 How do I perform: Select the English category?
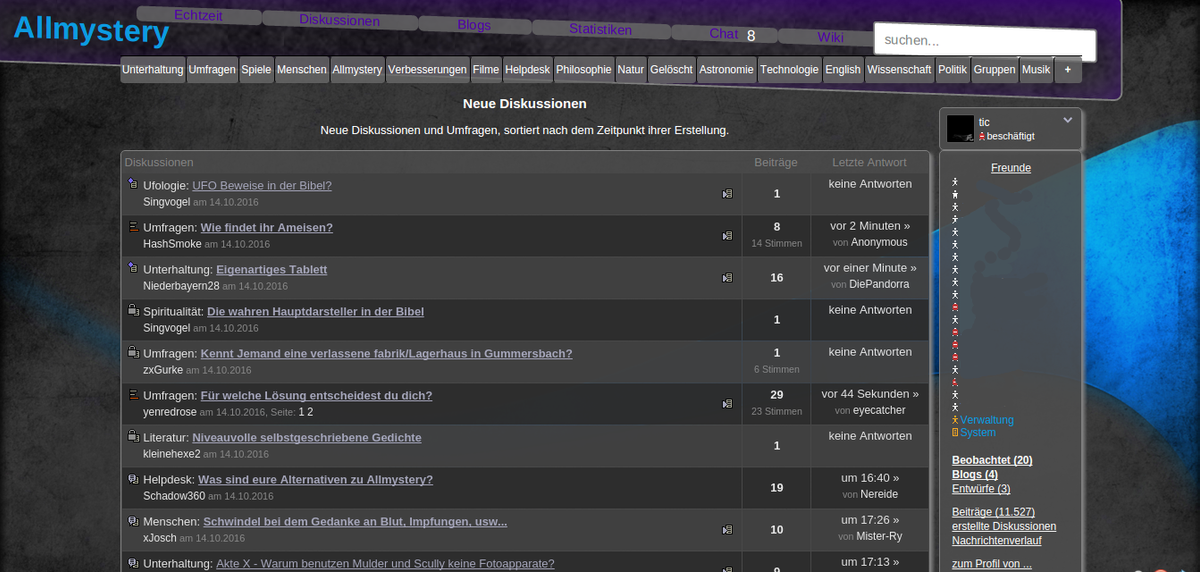pyautogui.click(x=843, y=70)
